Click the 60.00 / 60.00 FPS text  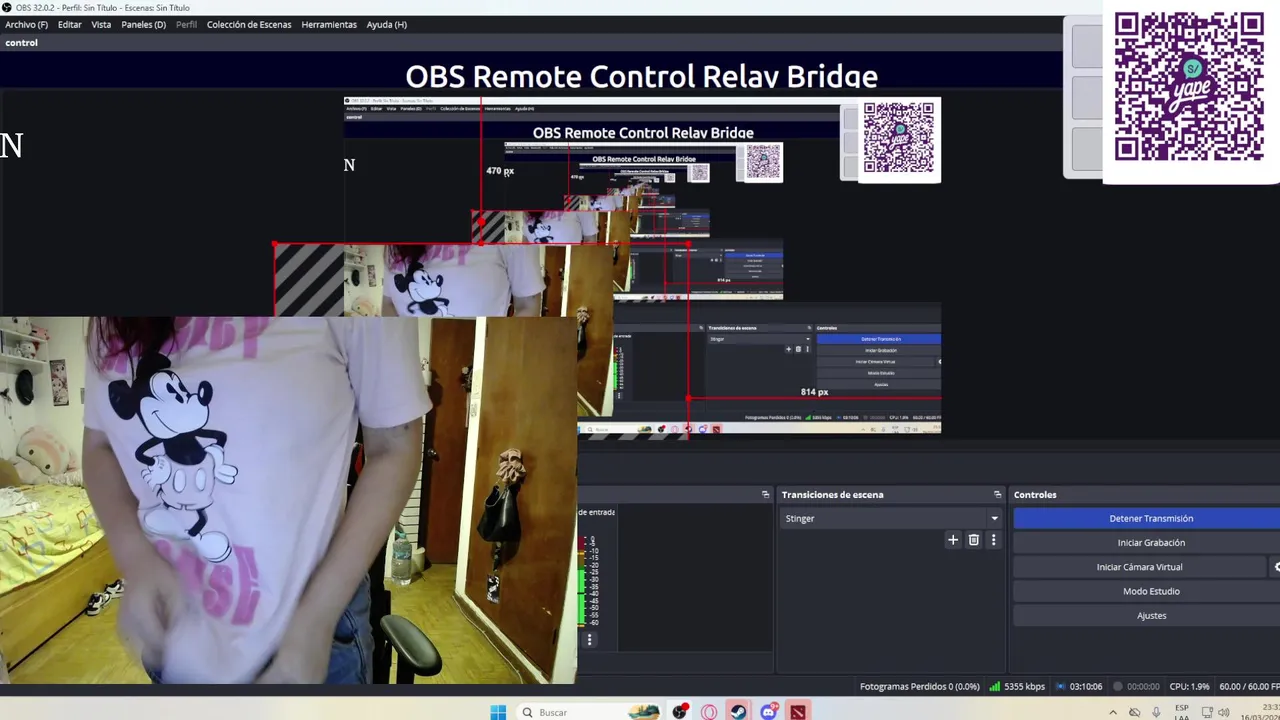point(1249,686)
